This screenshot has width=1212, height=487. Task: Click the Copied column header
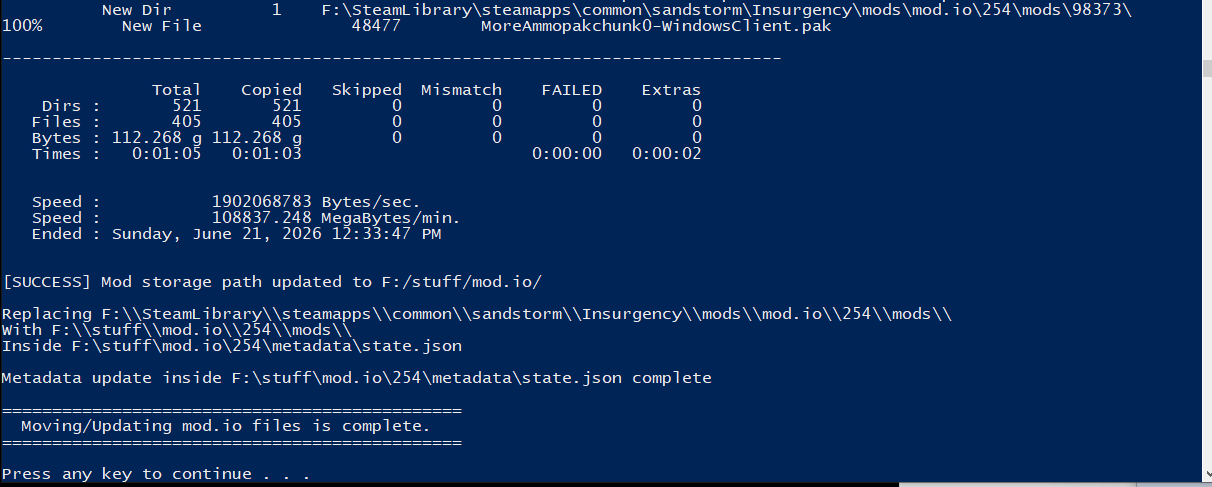click(271, 90)
